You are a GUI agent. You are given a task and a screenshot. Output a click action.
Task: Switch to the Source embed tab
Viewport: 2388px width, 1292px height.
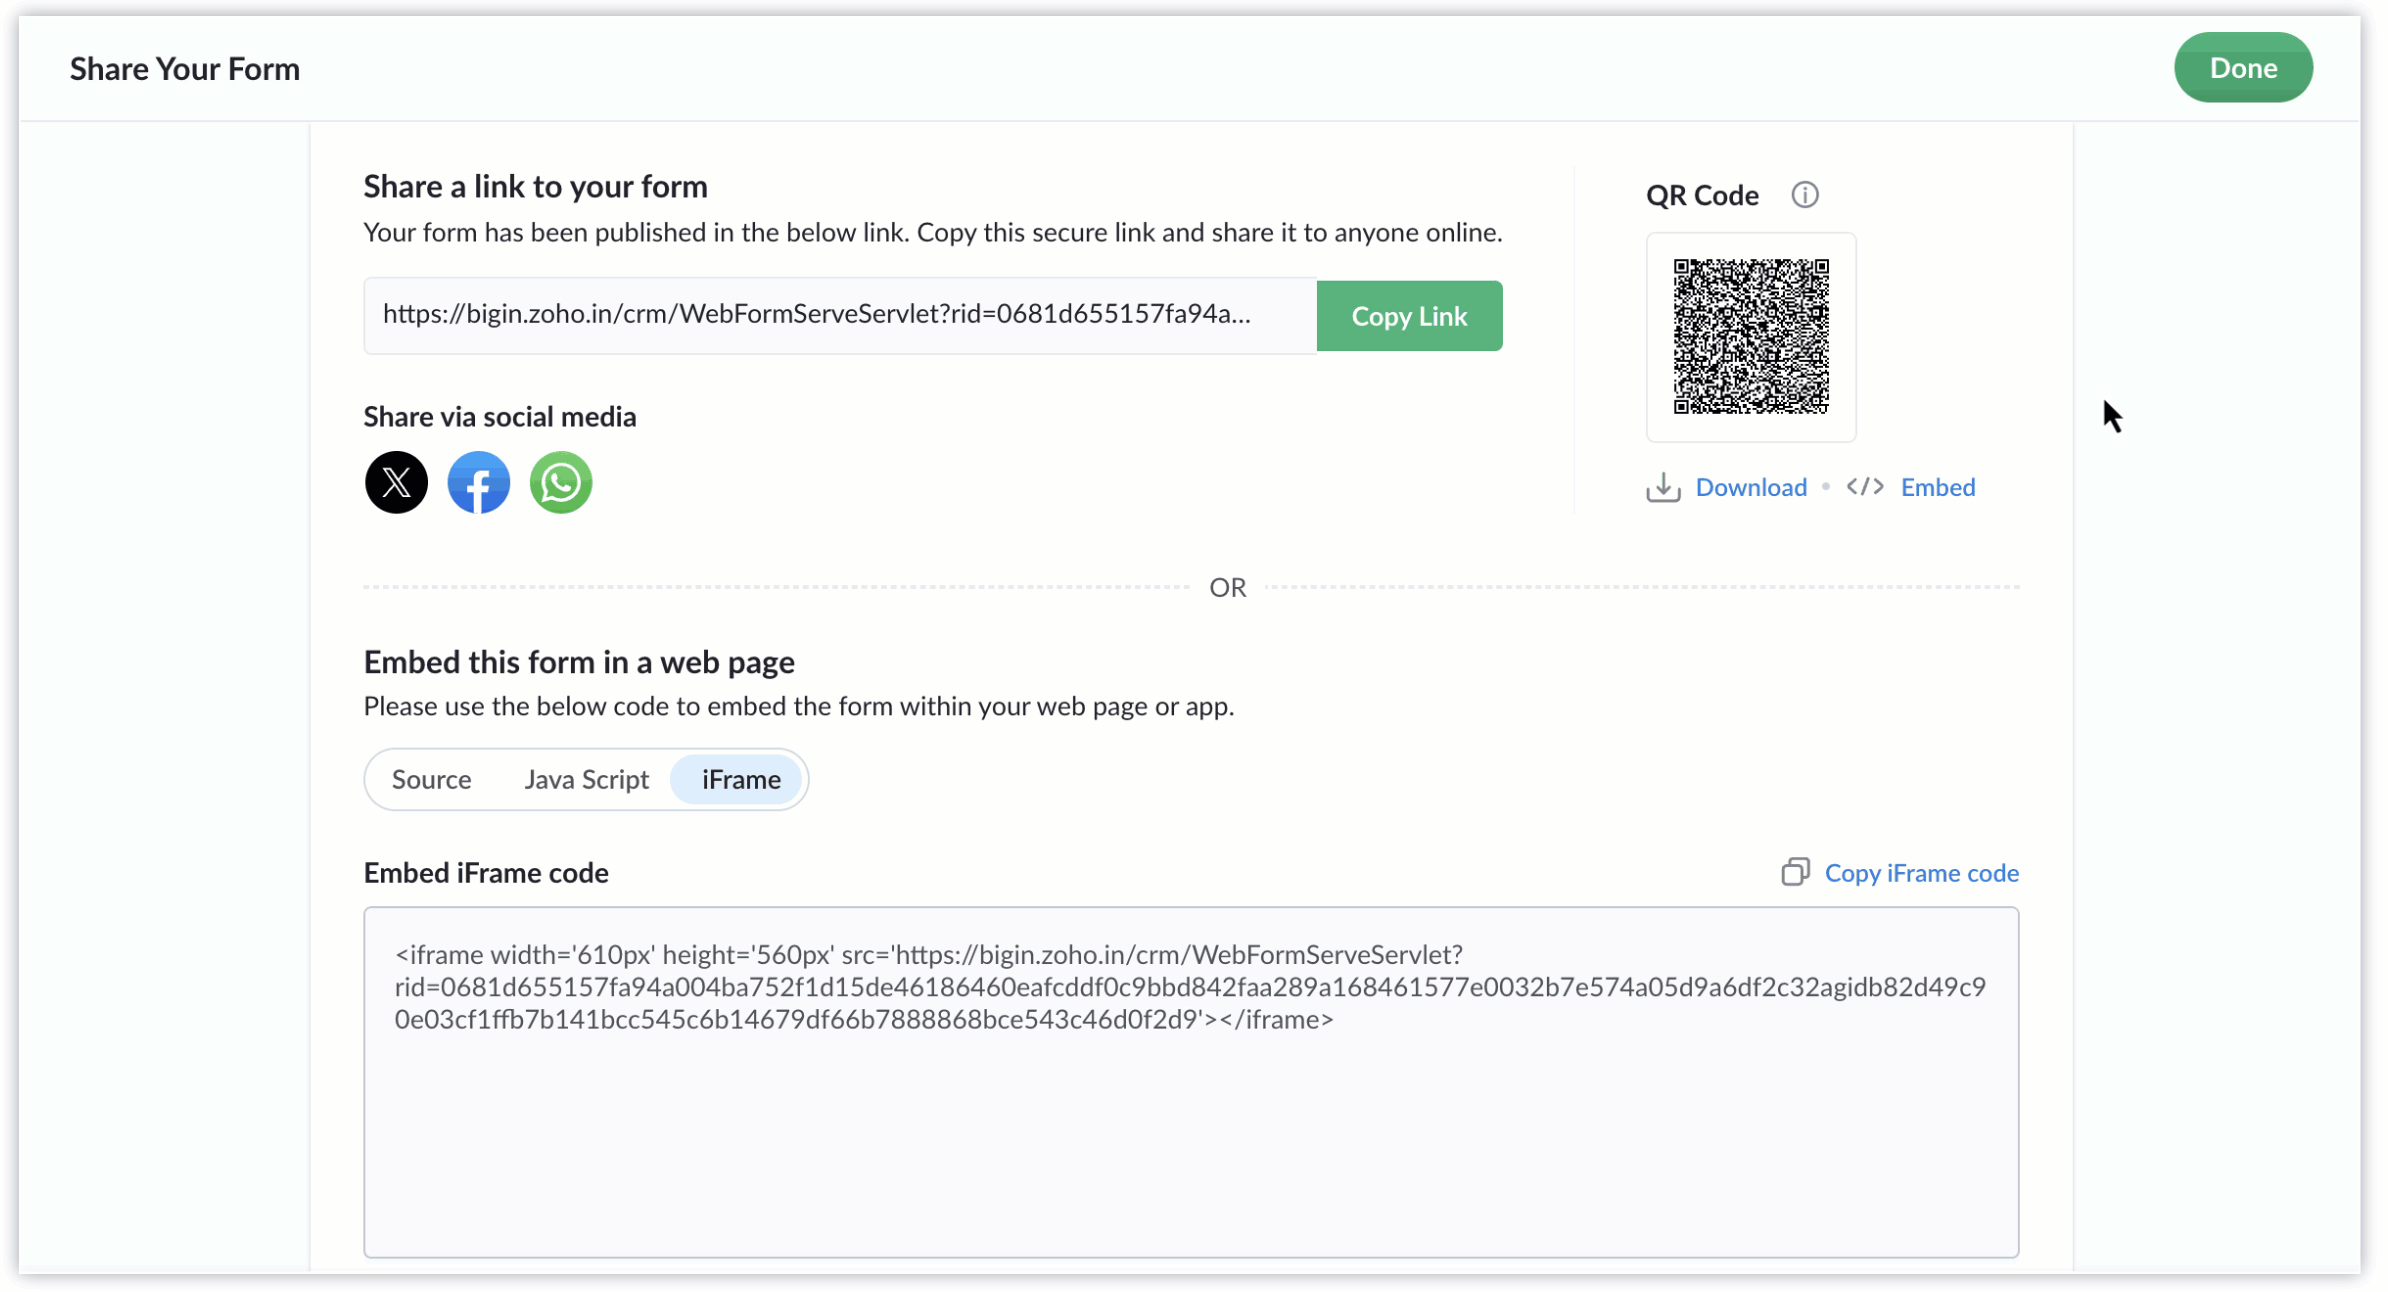point(431,780)
